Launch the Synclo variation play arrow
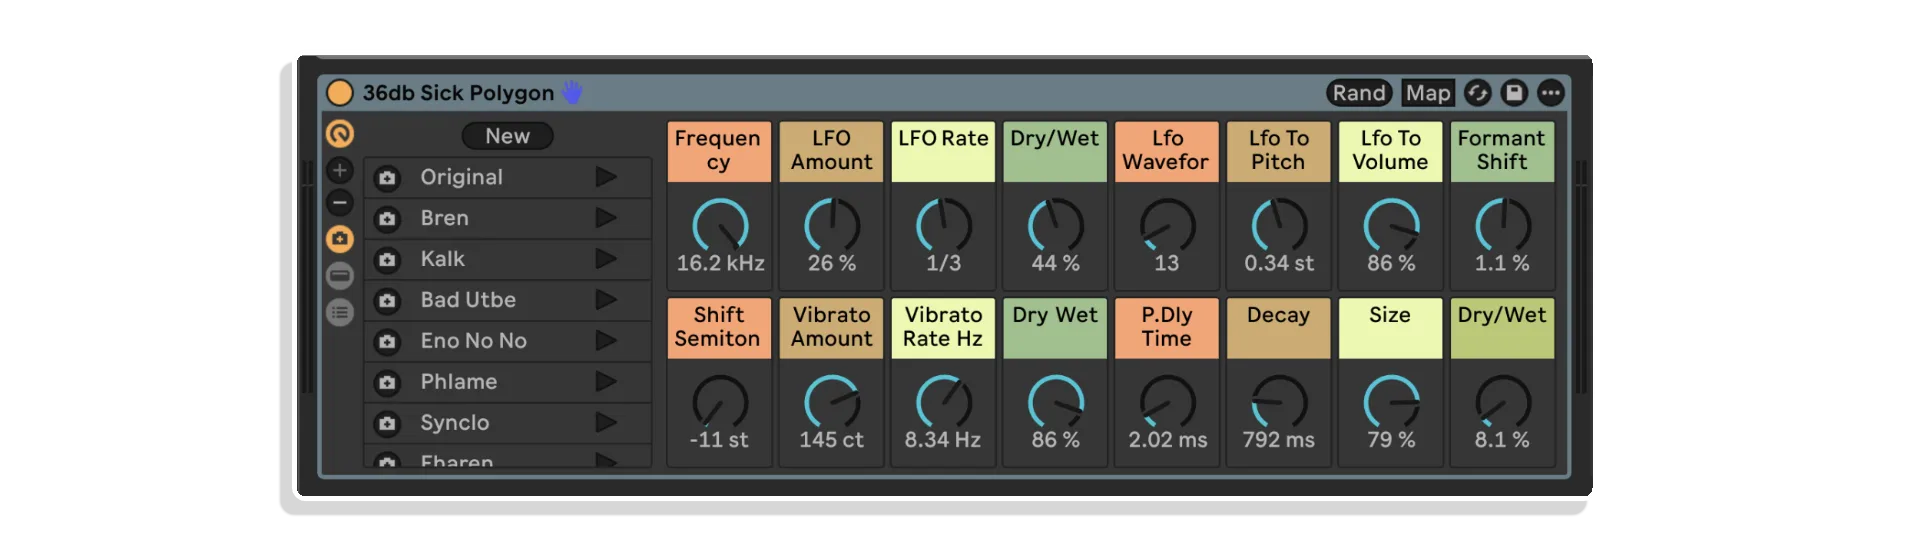This screenshot has height=551, width=1920. (x=606, y=423)
